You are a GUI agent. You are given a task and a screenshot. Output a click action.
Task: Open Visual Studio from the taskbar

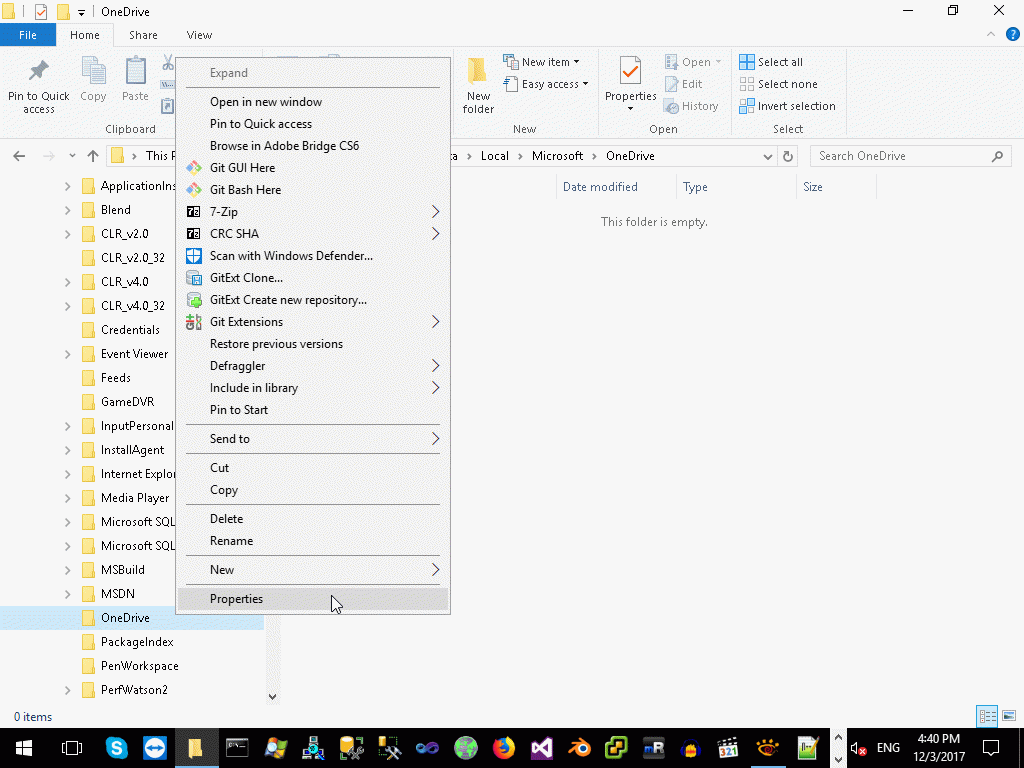pos(541,748)
